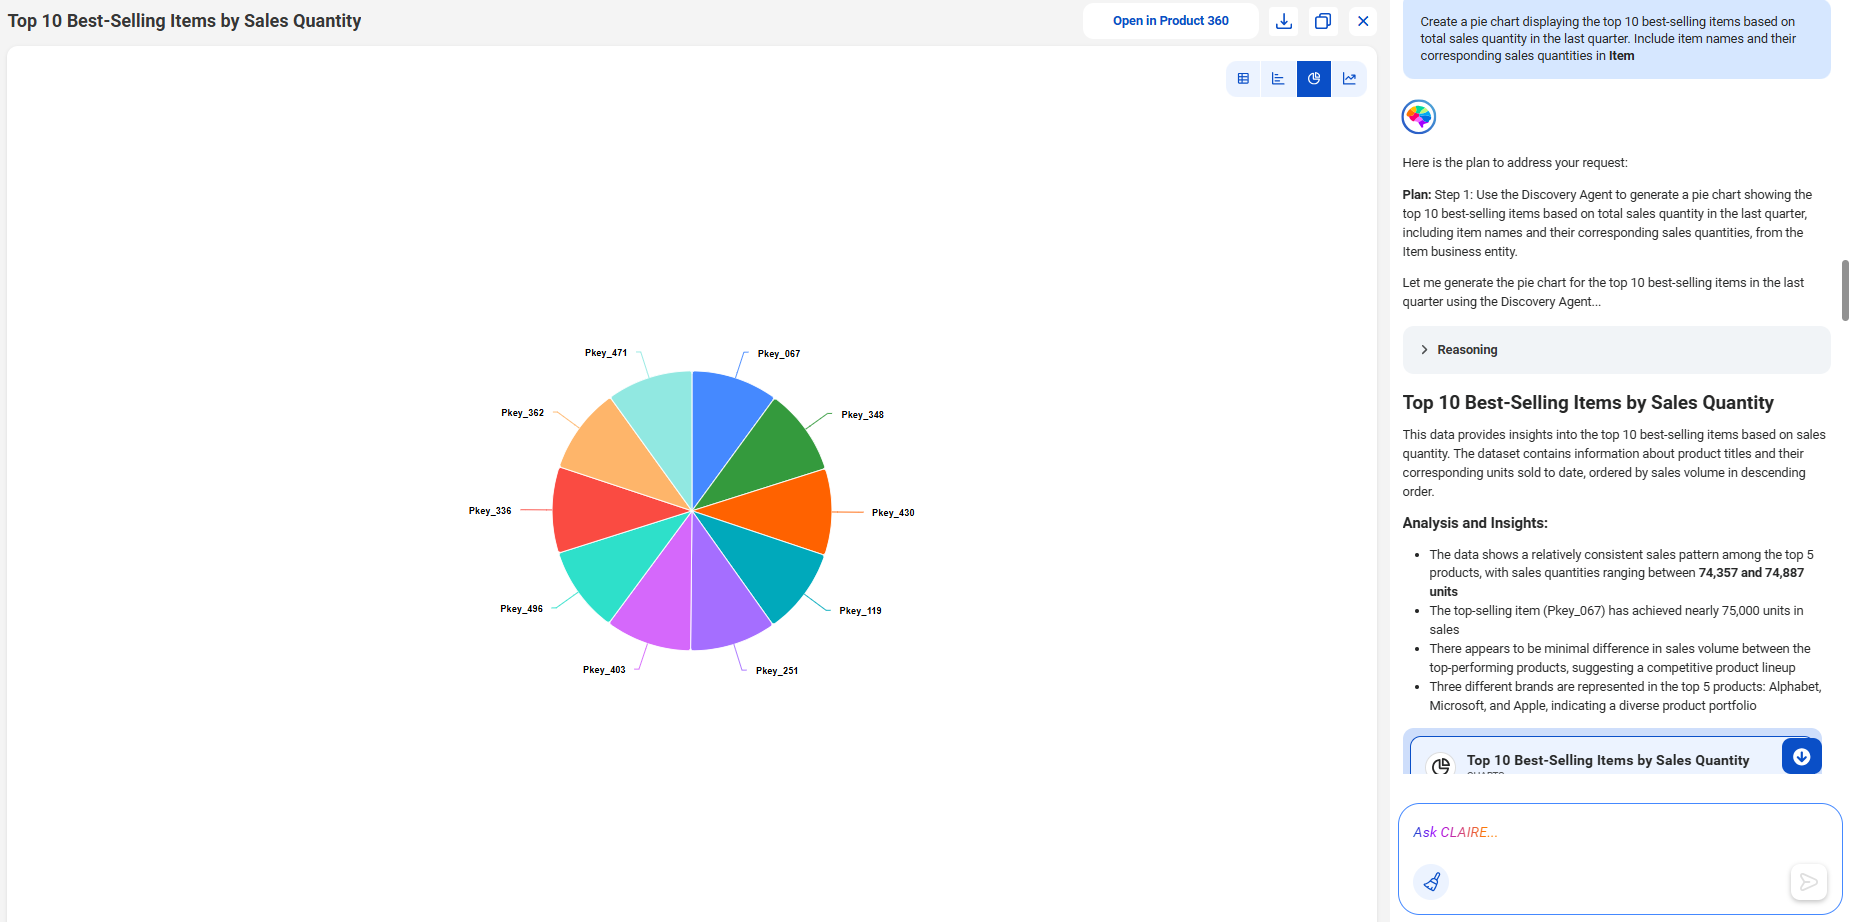Viewport: 1855px width, 922px height.
Task: Select the turquoise Pkey_496 pie slice
Action: (x=611, y=566)
